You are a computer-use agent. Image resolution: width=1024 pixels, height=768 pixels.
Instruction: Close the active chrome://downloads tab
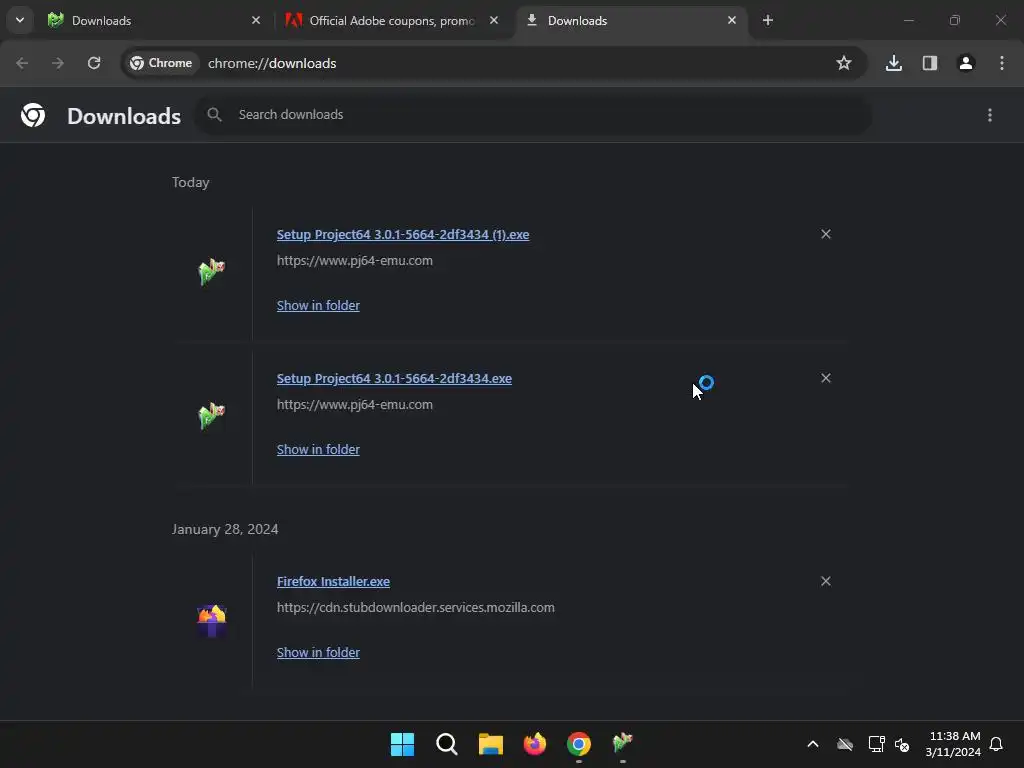pos(731,20)
